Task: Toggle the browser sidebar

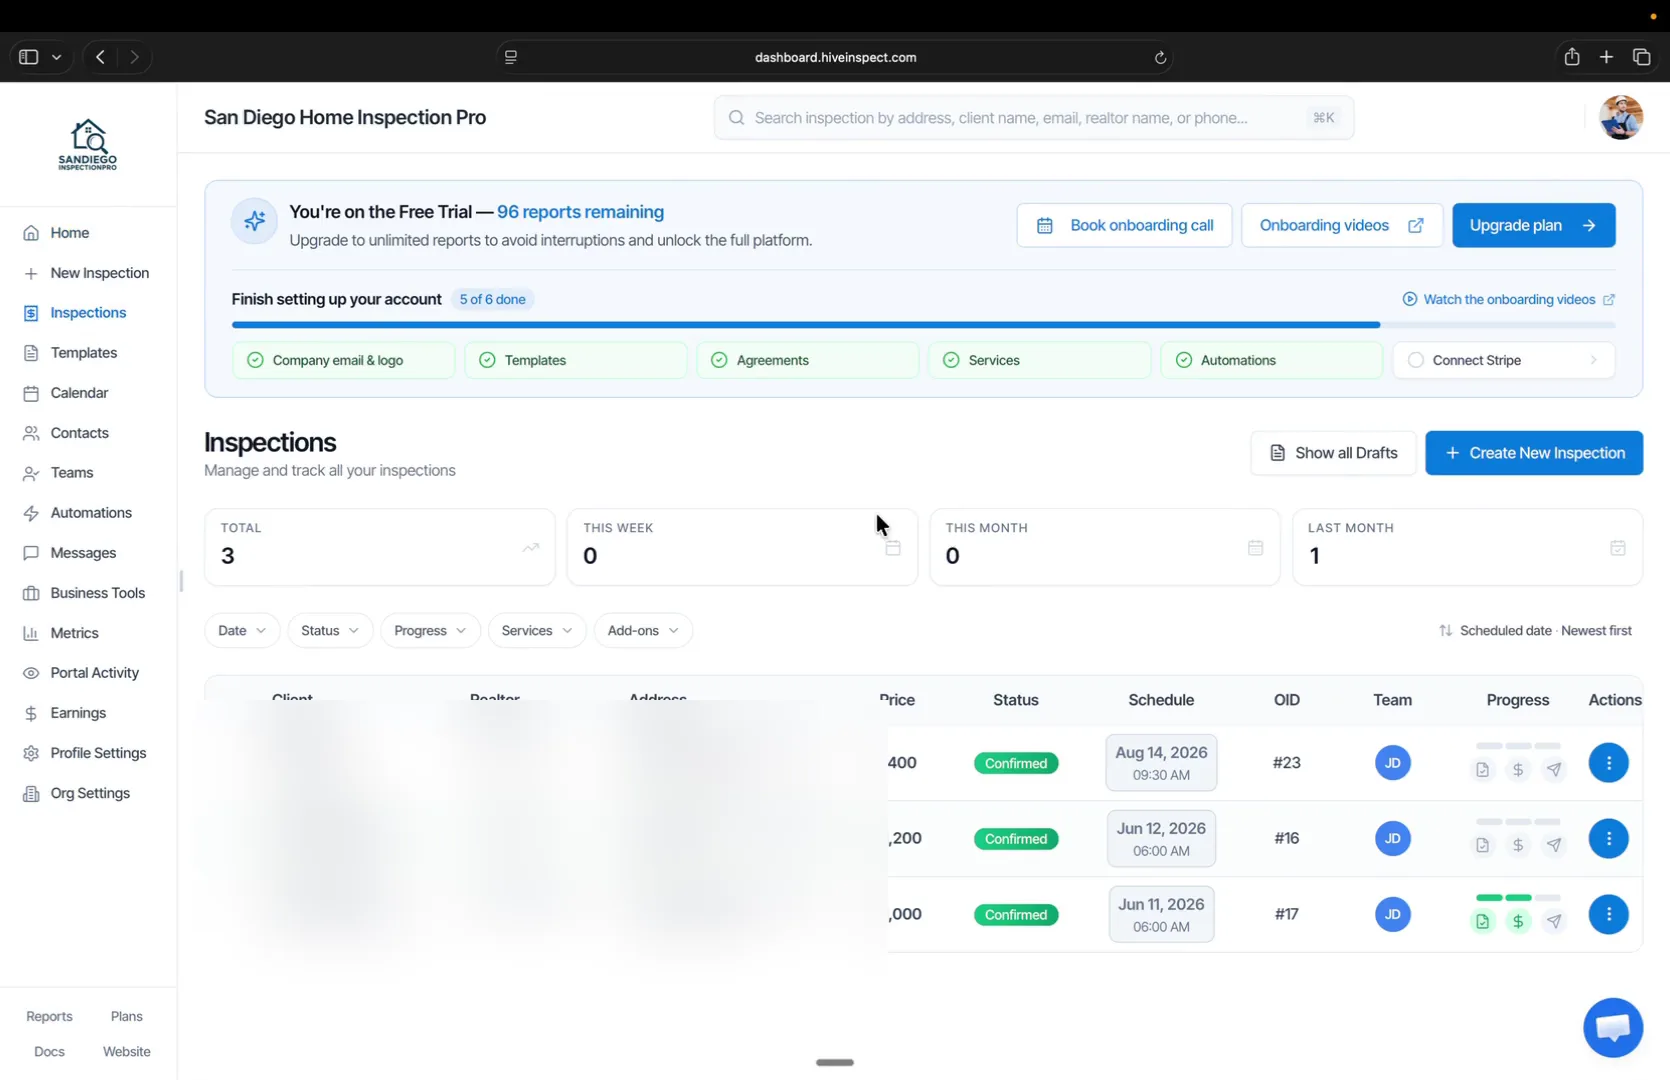Action: tap(28, 57)
